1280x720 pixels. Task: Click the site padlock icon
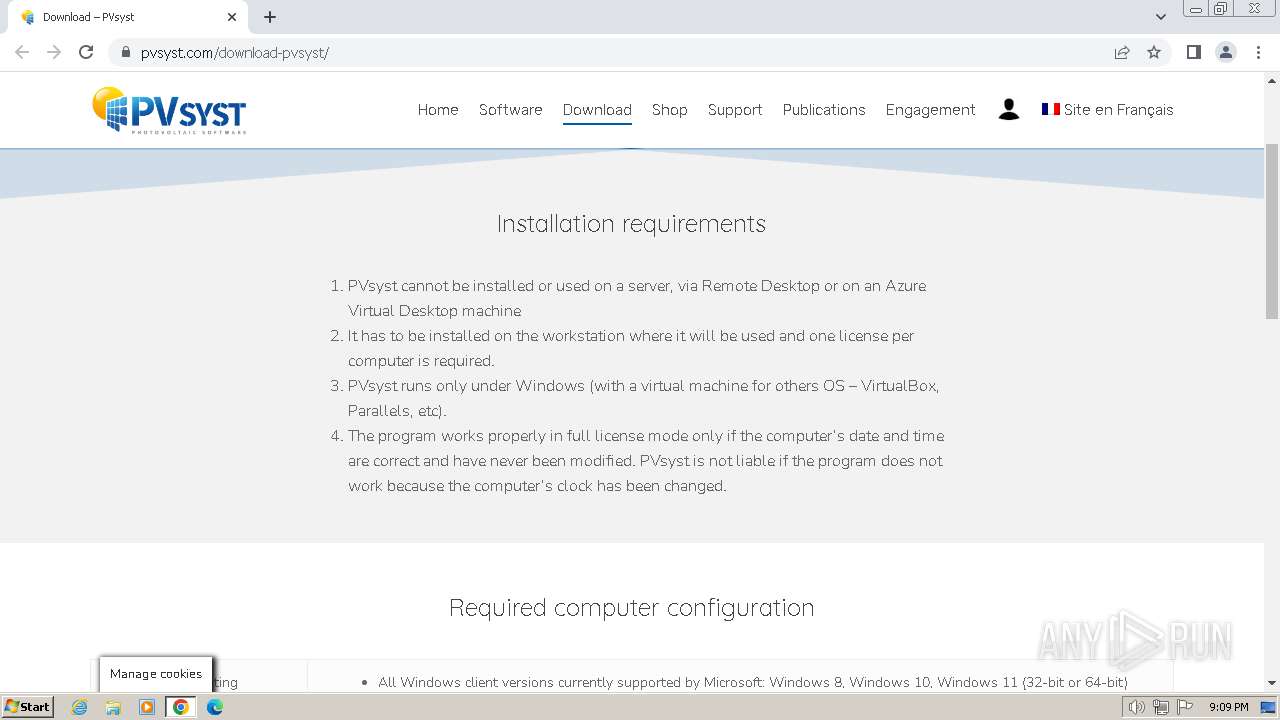pyautogui.click(x=126, y=52)
